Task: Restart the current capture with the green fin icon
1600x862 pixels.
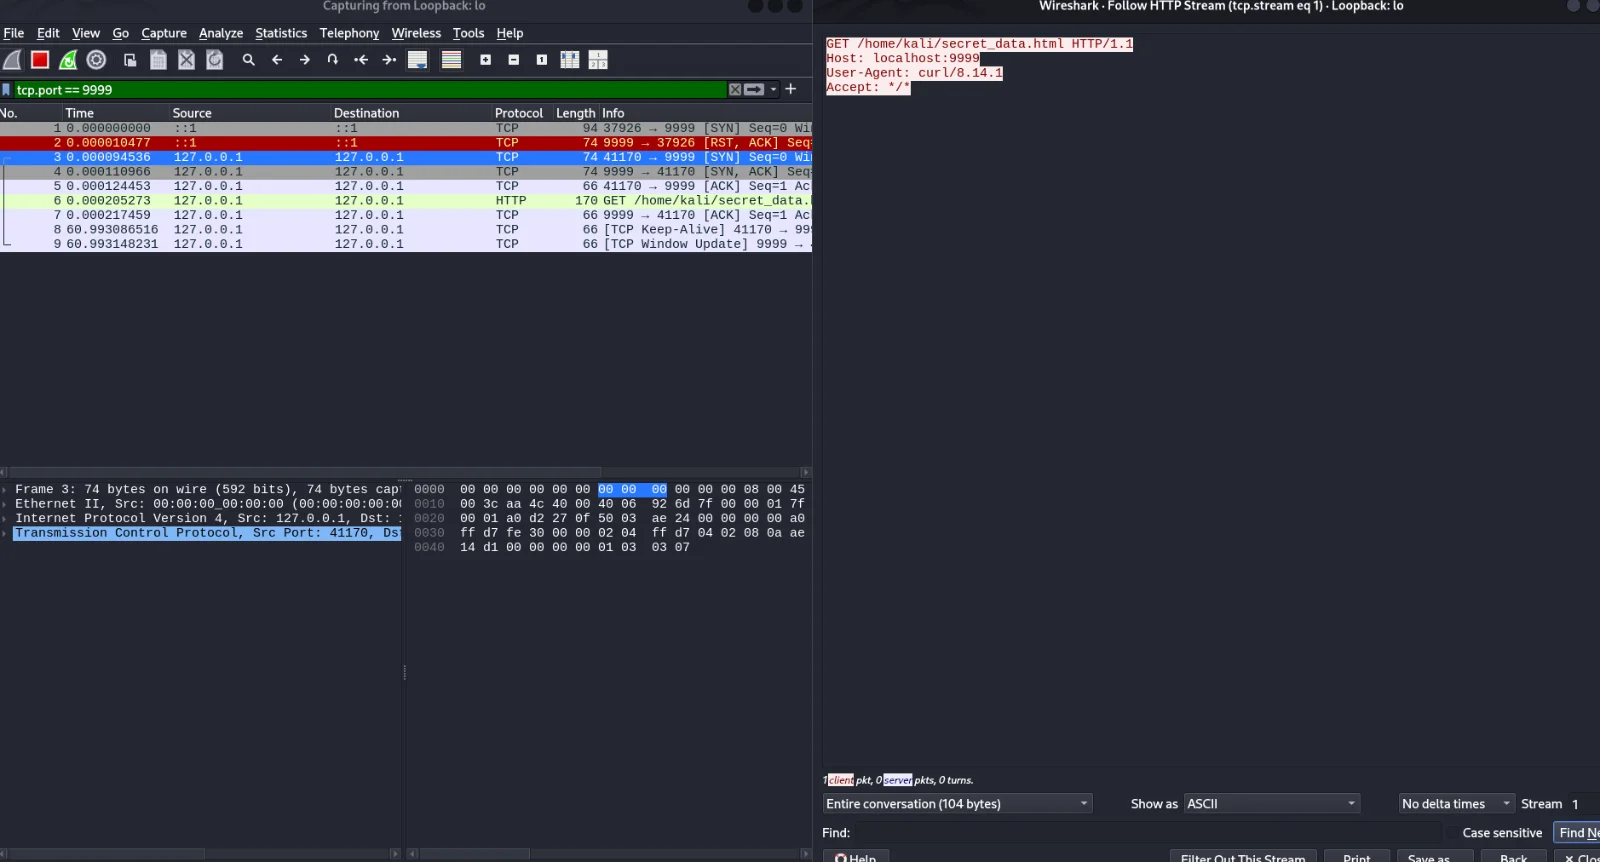Action: click(68, 60)
